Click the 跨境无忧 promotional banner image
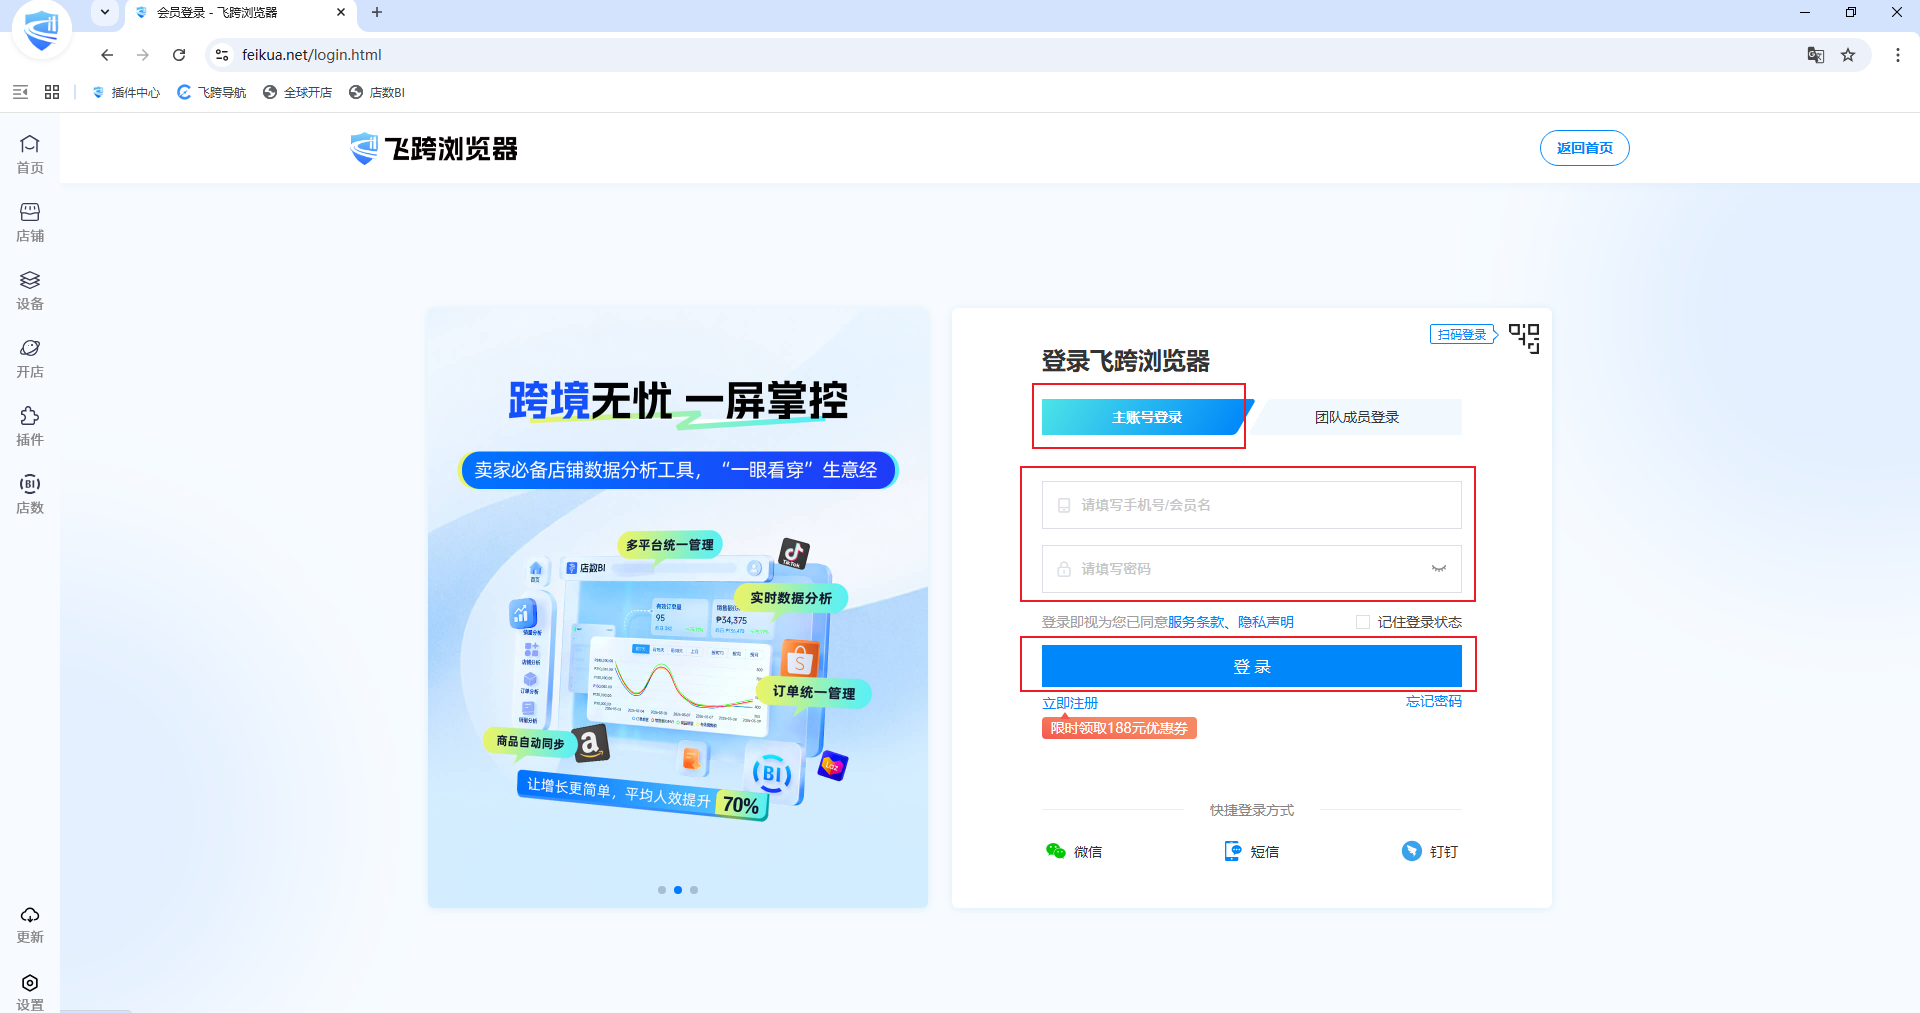 coord(678,608)
